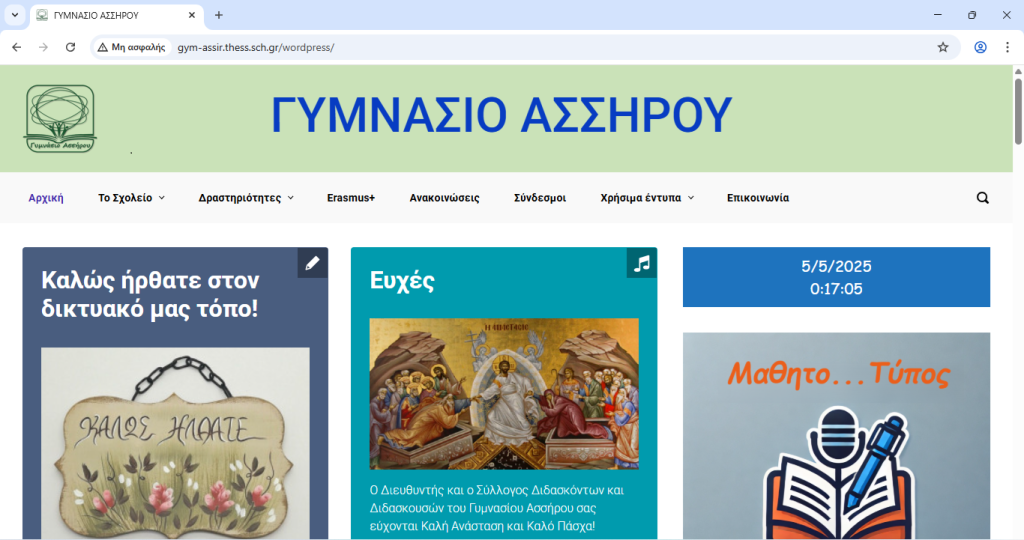Open the Επικοινωνία menu item
The height and width of the screenshot is (540, 1024).
click(758, 198)
